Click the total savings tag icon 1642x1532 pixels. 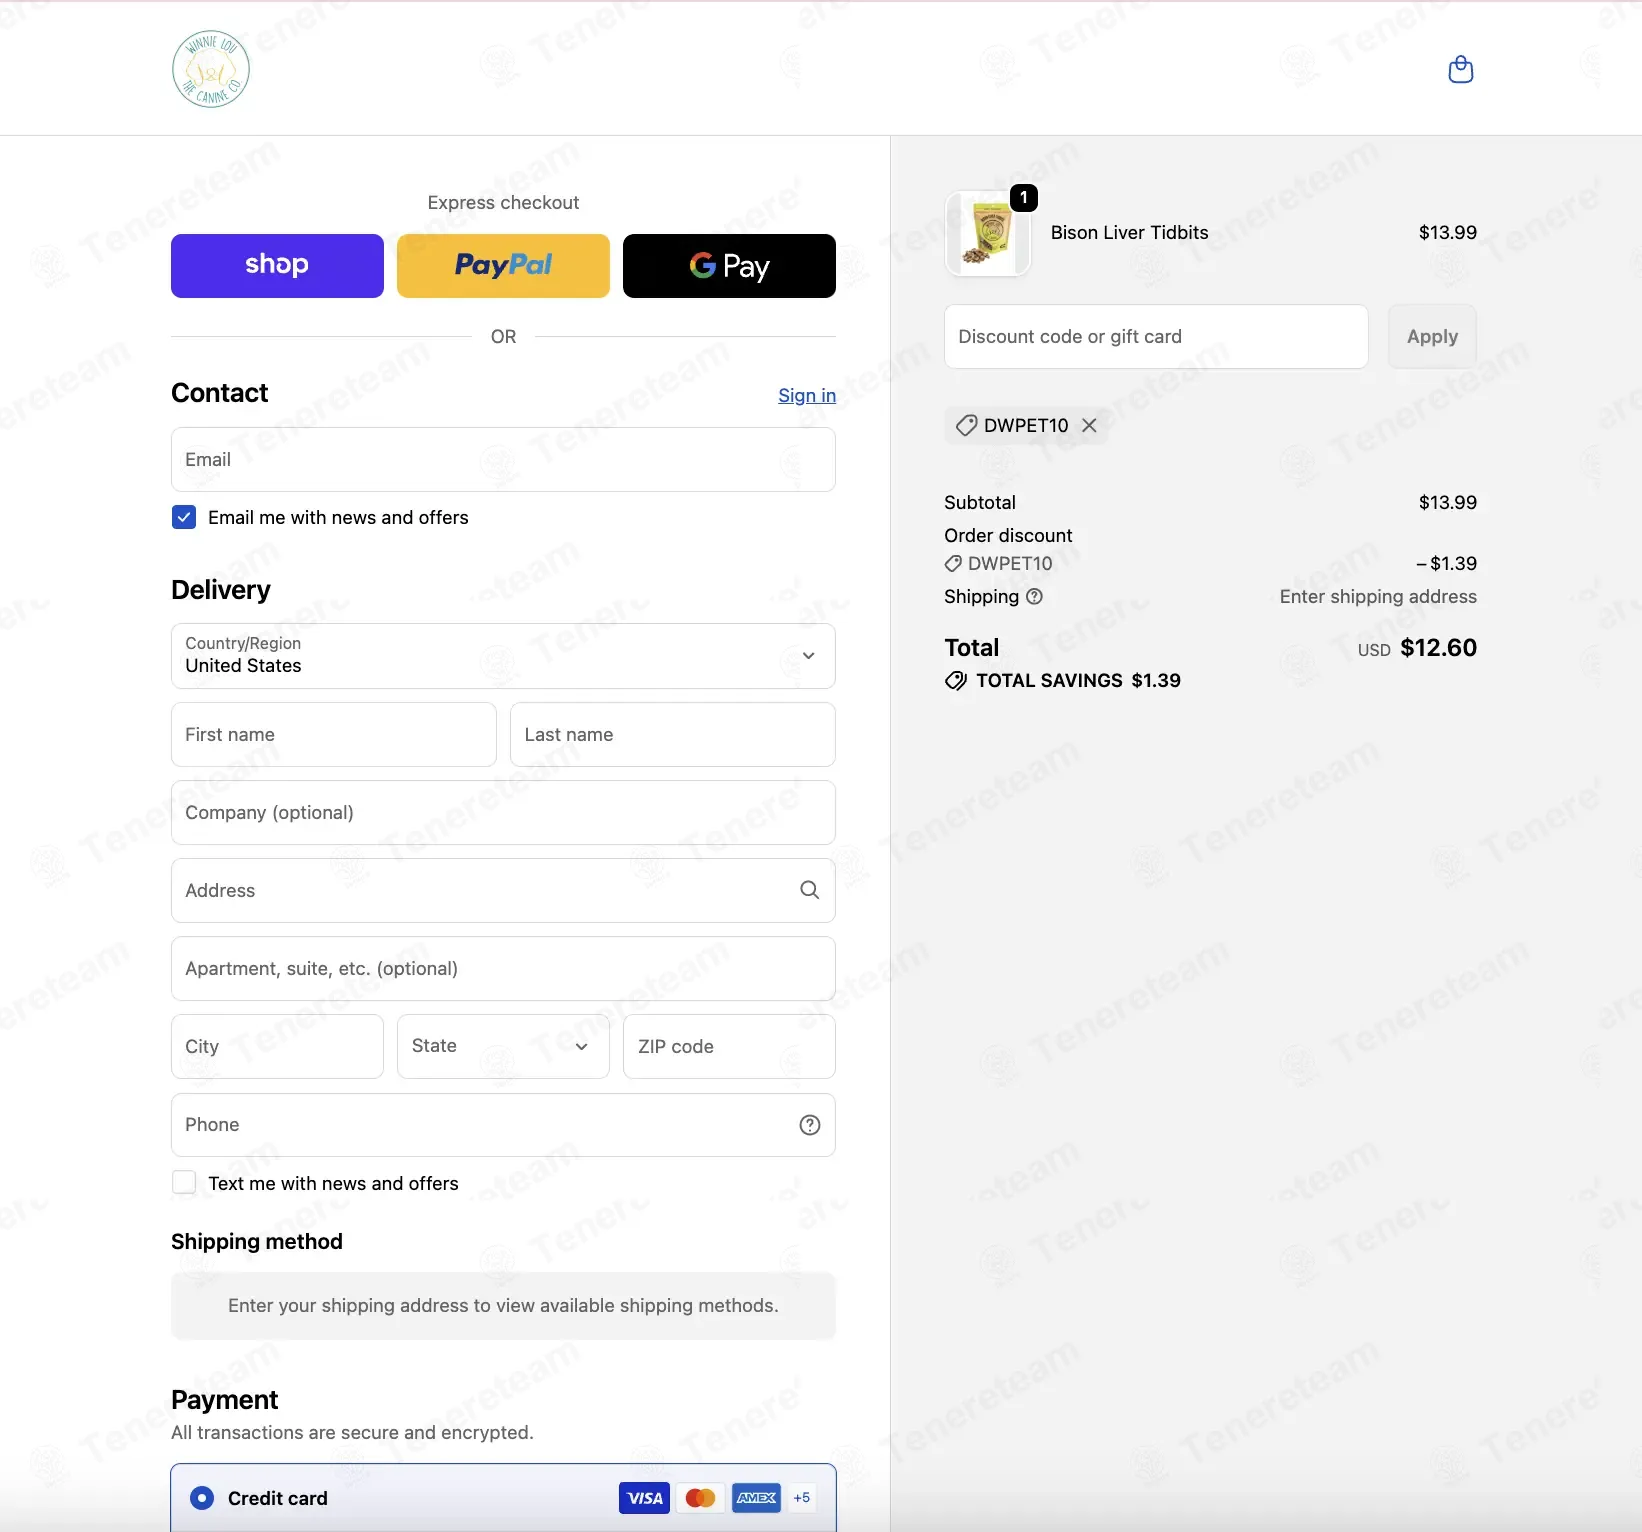tap(956, 681)
